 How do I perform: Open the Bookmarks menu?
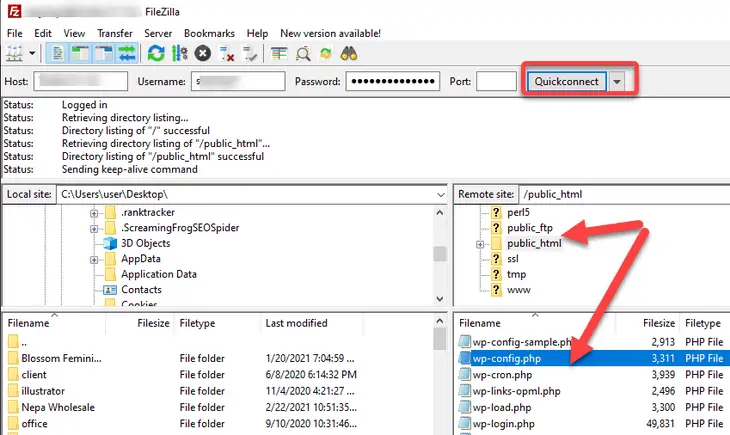click(x=209, y=34)
